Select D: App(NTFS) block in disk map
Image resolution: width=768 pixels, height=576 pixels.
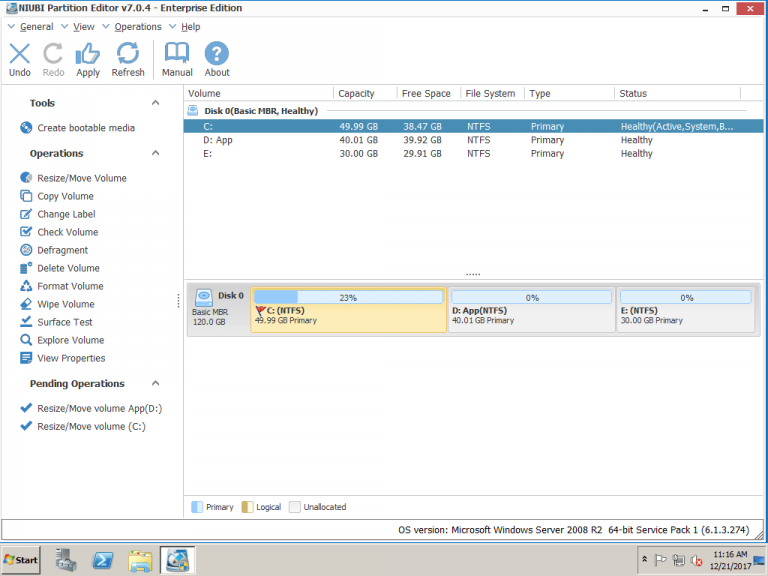[x=531, y=310]
